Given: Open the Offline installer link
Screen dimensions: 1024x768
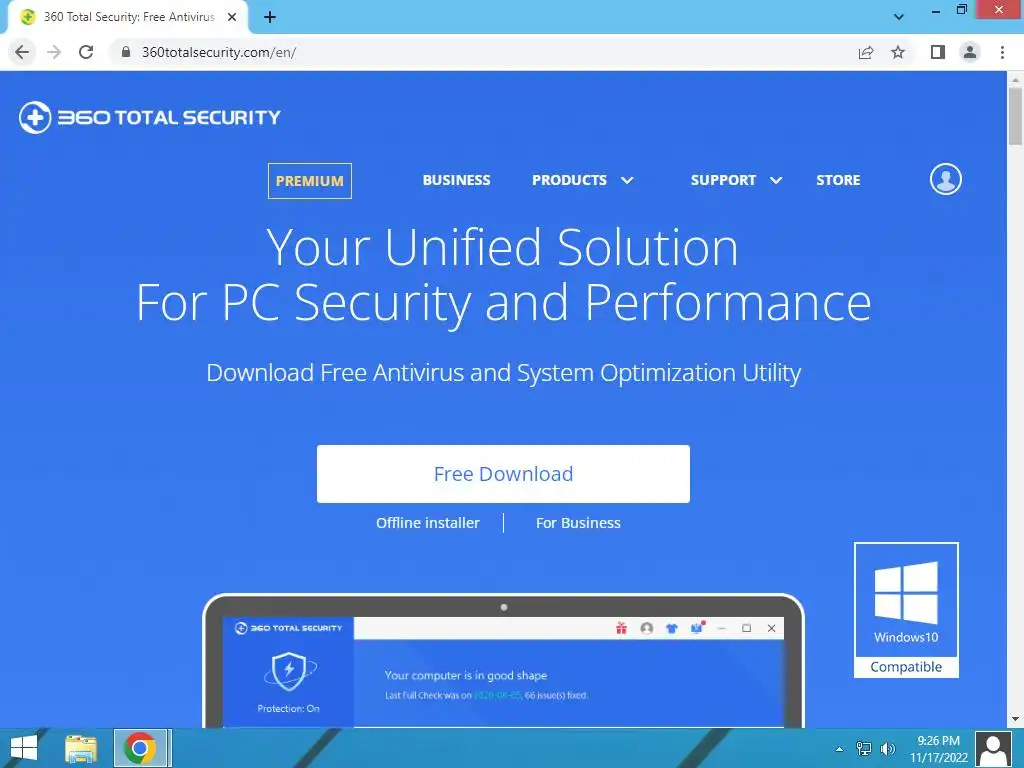Looking at the screenshot, I should [x=428, y=522].
